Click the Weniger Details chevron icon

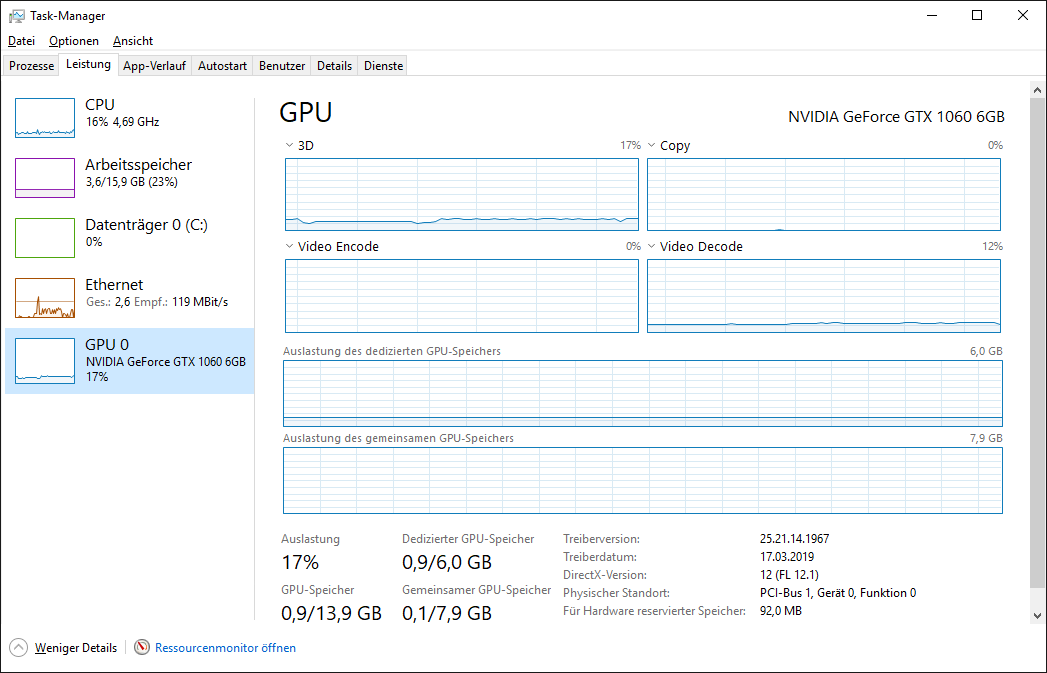(19, 648)
